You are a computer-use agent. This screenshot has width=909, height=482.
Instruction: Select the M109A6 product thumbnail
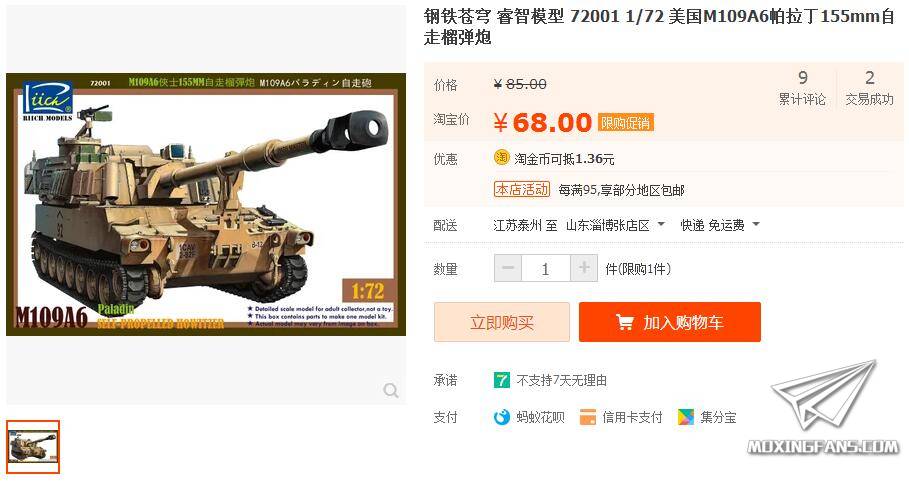[x=33, y=447]
